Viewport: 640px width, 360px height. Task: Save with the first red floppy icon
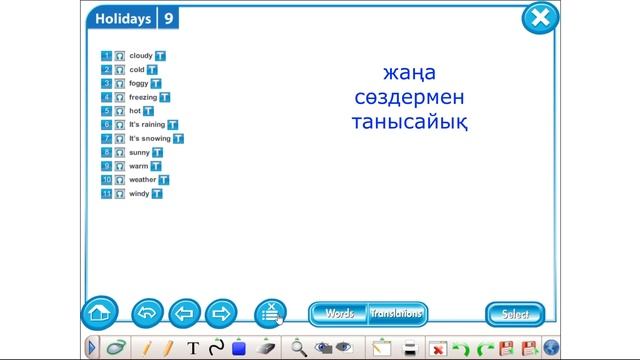pyautogui.click(x=507, y=349)
